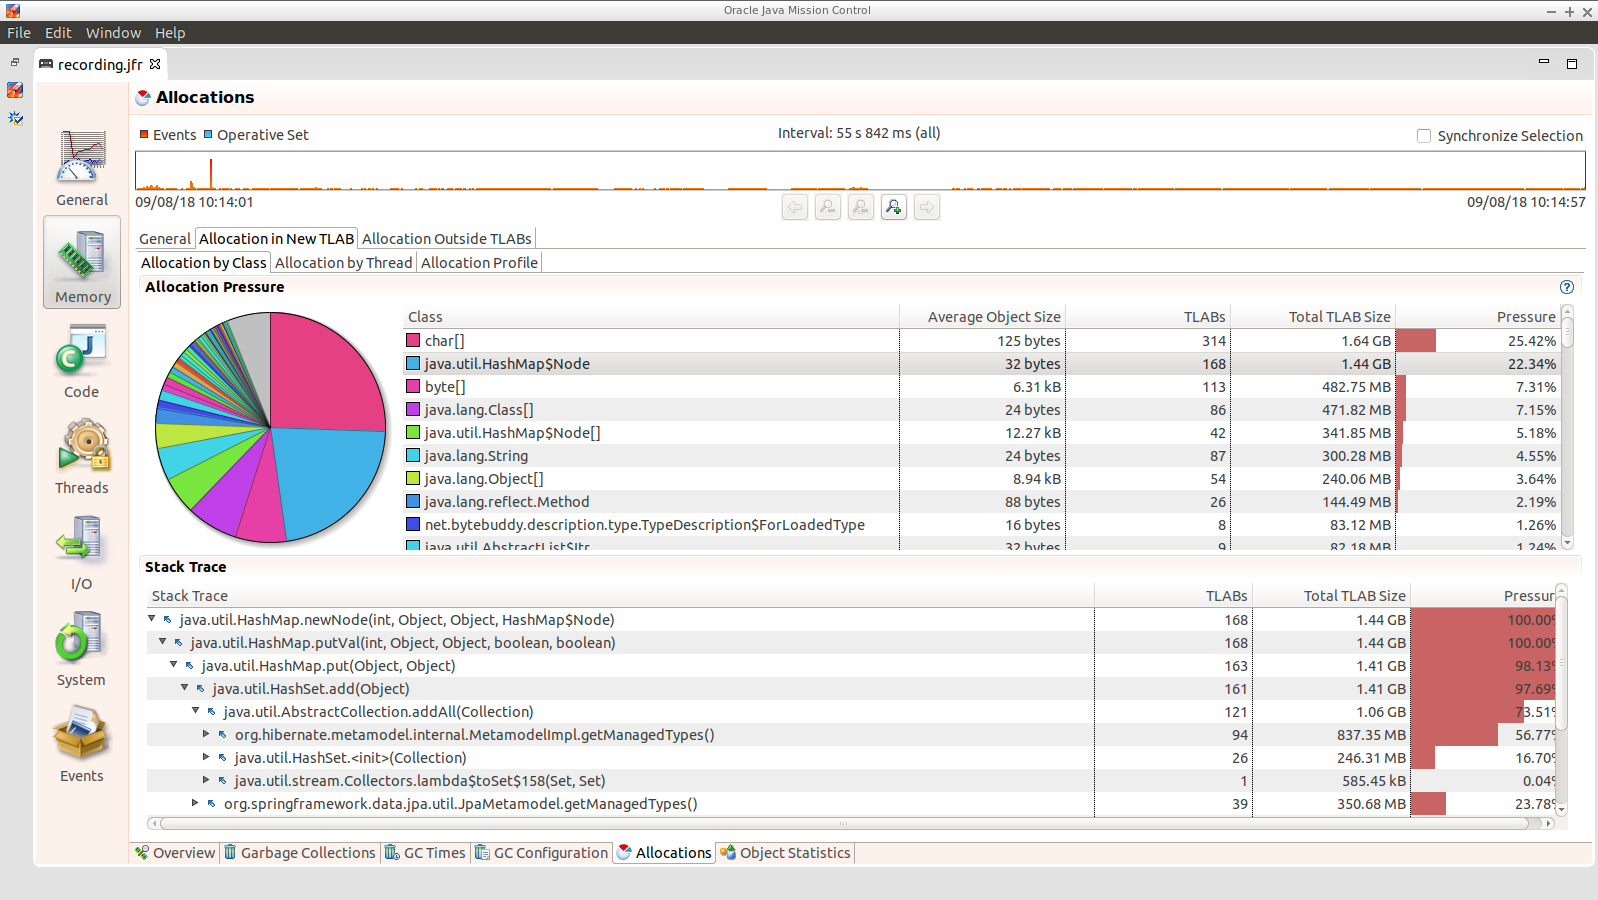Open the File menu
The image size is (1598, 900).
[x=19, y=33]
